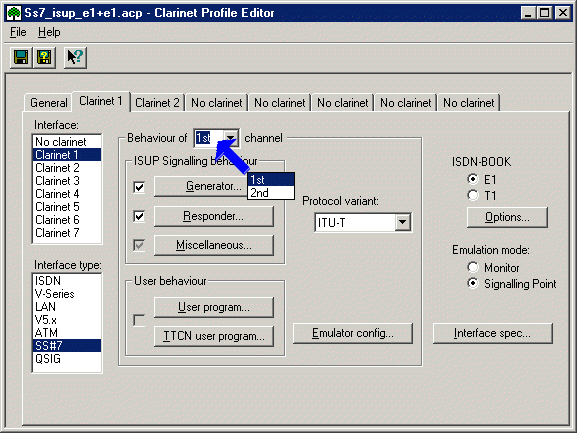
Task: Click the 1st channel combo text field
Action: point(209,138)
